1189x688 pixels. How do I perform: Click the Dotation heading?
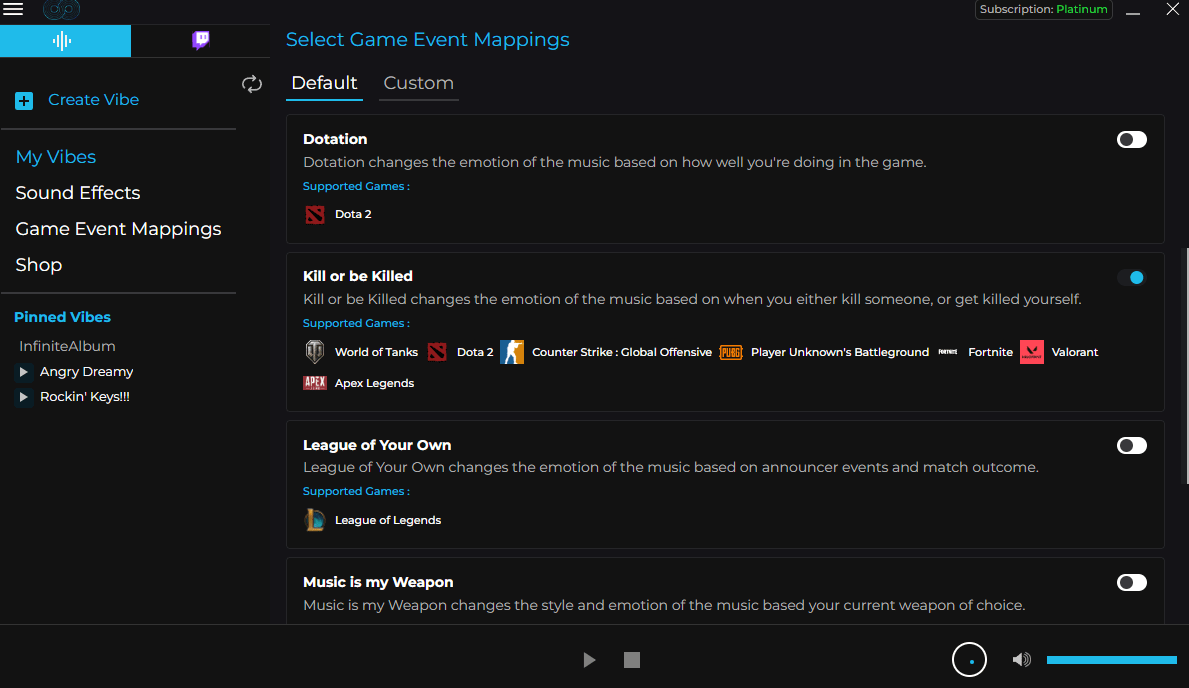pyautogui.click(x=334, y=139)
